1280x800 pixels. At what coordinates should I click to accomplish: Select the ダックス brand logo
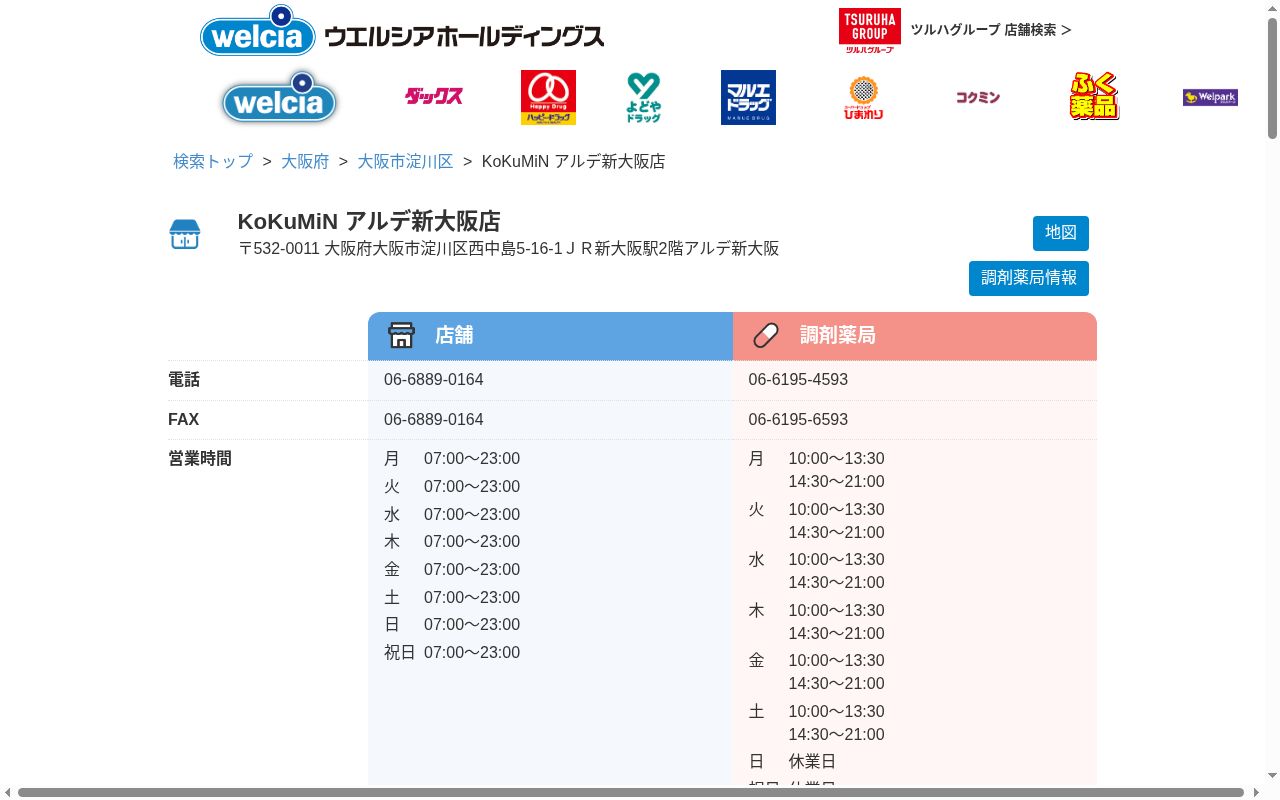[434, 97]
